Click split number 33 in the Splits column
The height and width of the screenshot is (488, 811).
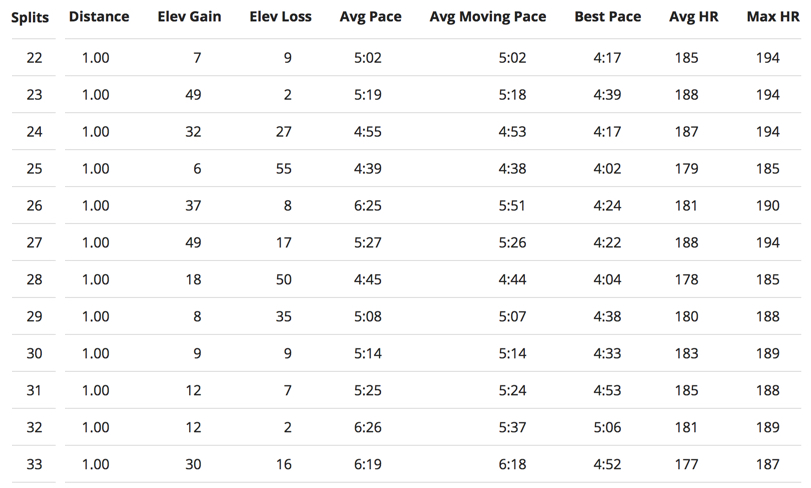[34, 464]
